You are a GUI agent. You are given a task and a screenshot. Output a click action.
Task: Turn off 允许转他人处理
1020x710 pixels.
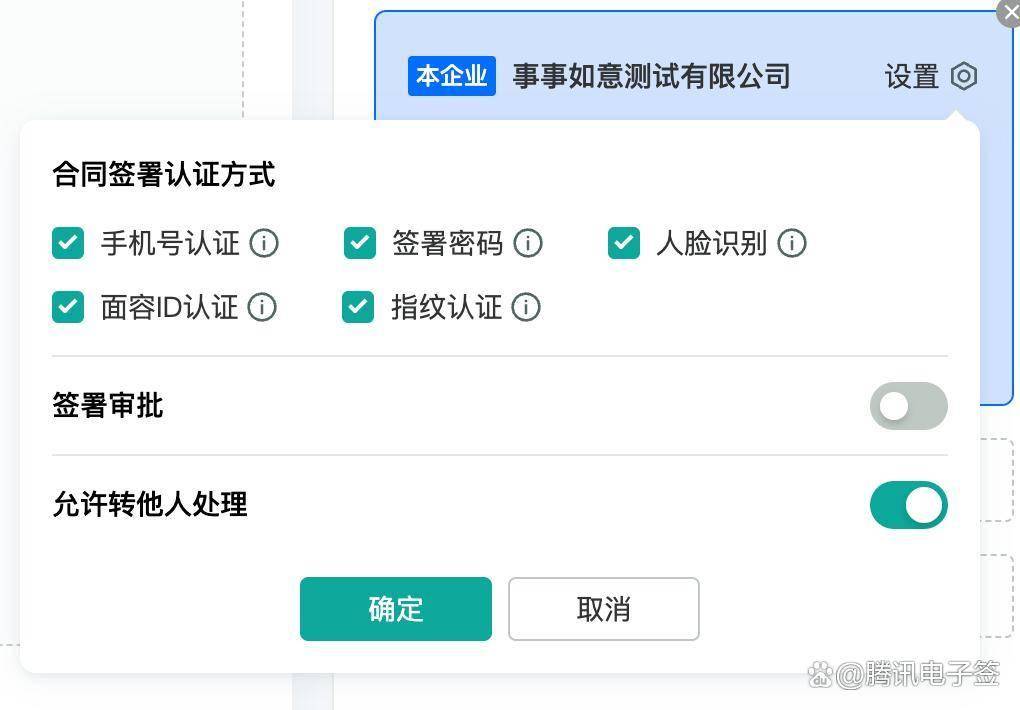tap(908, 505)
